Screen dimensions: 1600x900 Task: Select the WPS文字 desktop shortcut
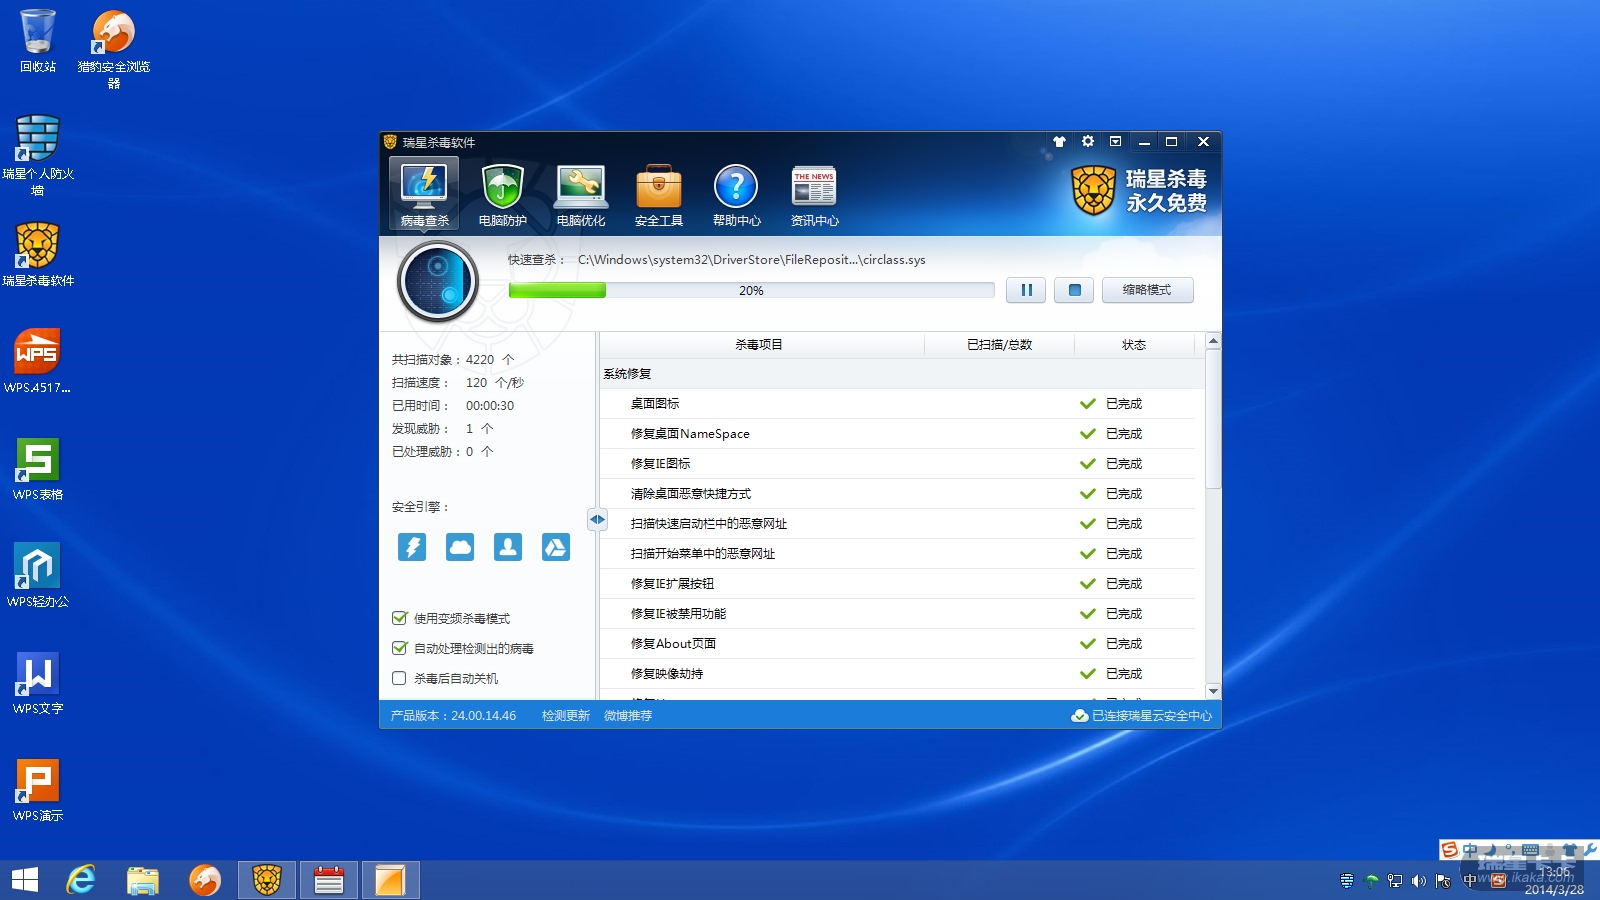(x=38, y=683)
